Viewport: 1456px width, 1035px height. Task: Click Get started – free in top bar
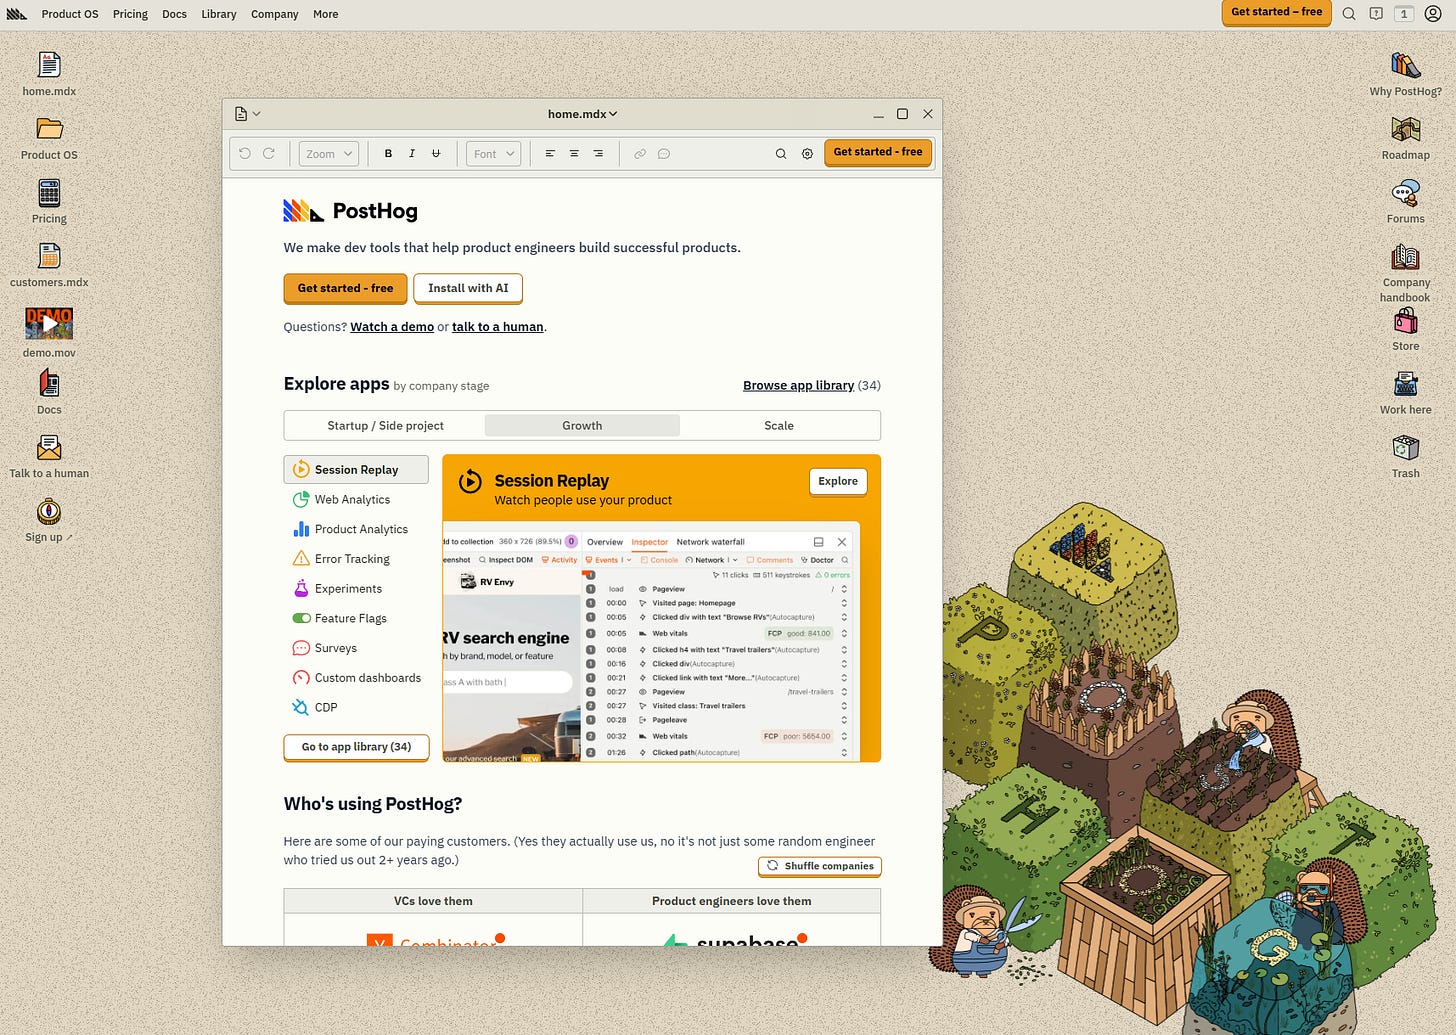pyautogui.click(x=1276, y=12)
